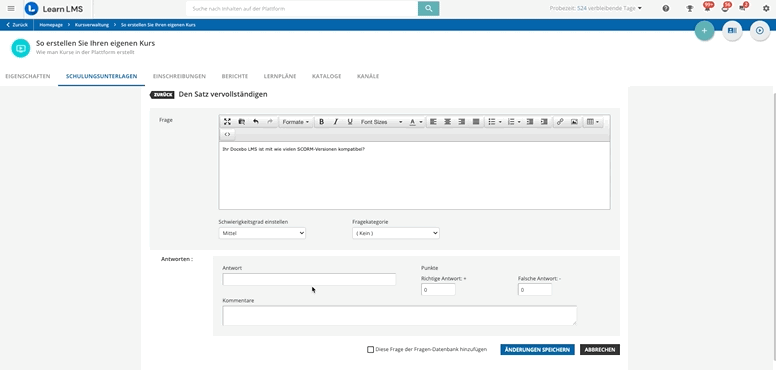Click the Learn LMS logo
The image size is (776, 370).
pyautogui.click(x=54, y=8)
